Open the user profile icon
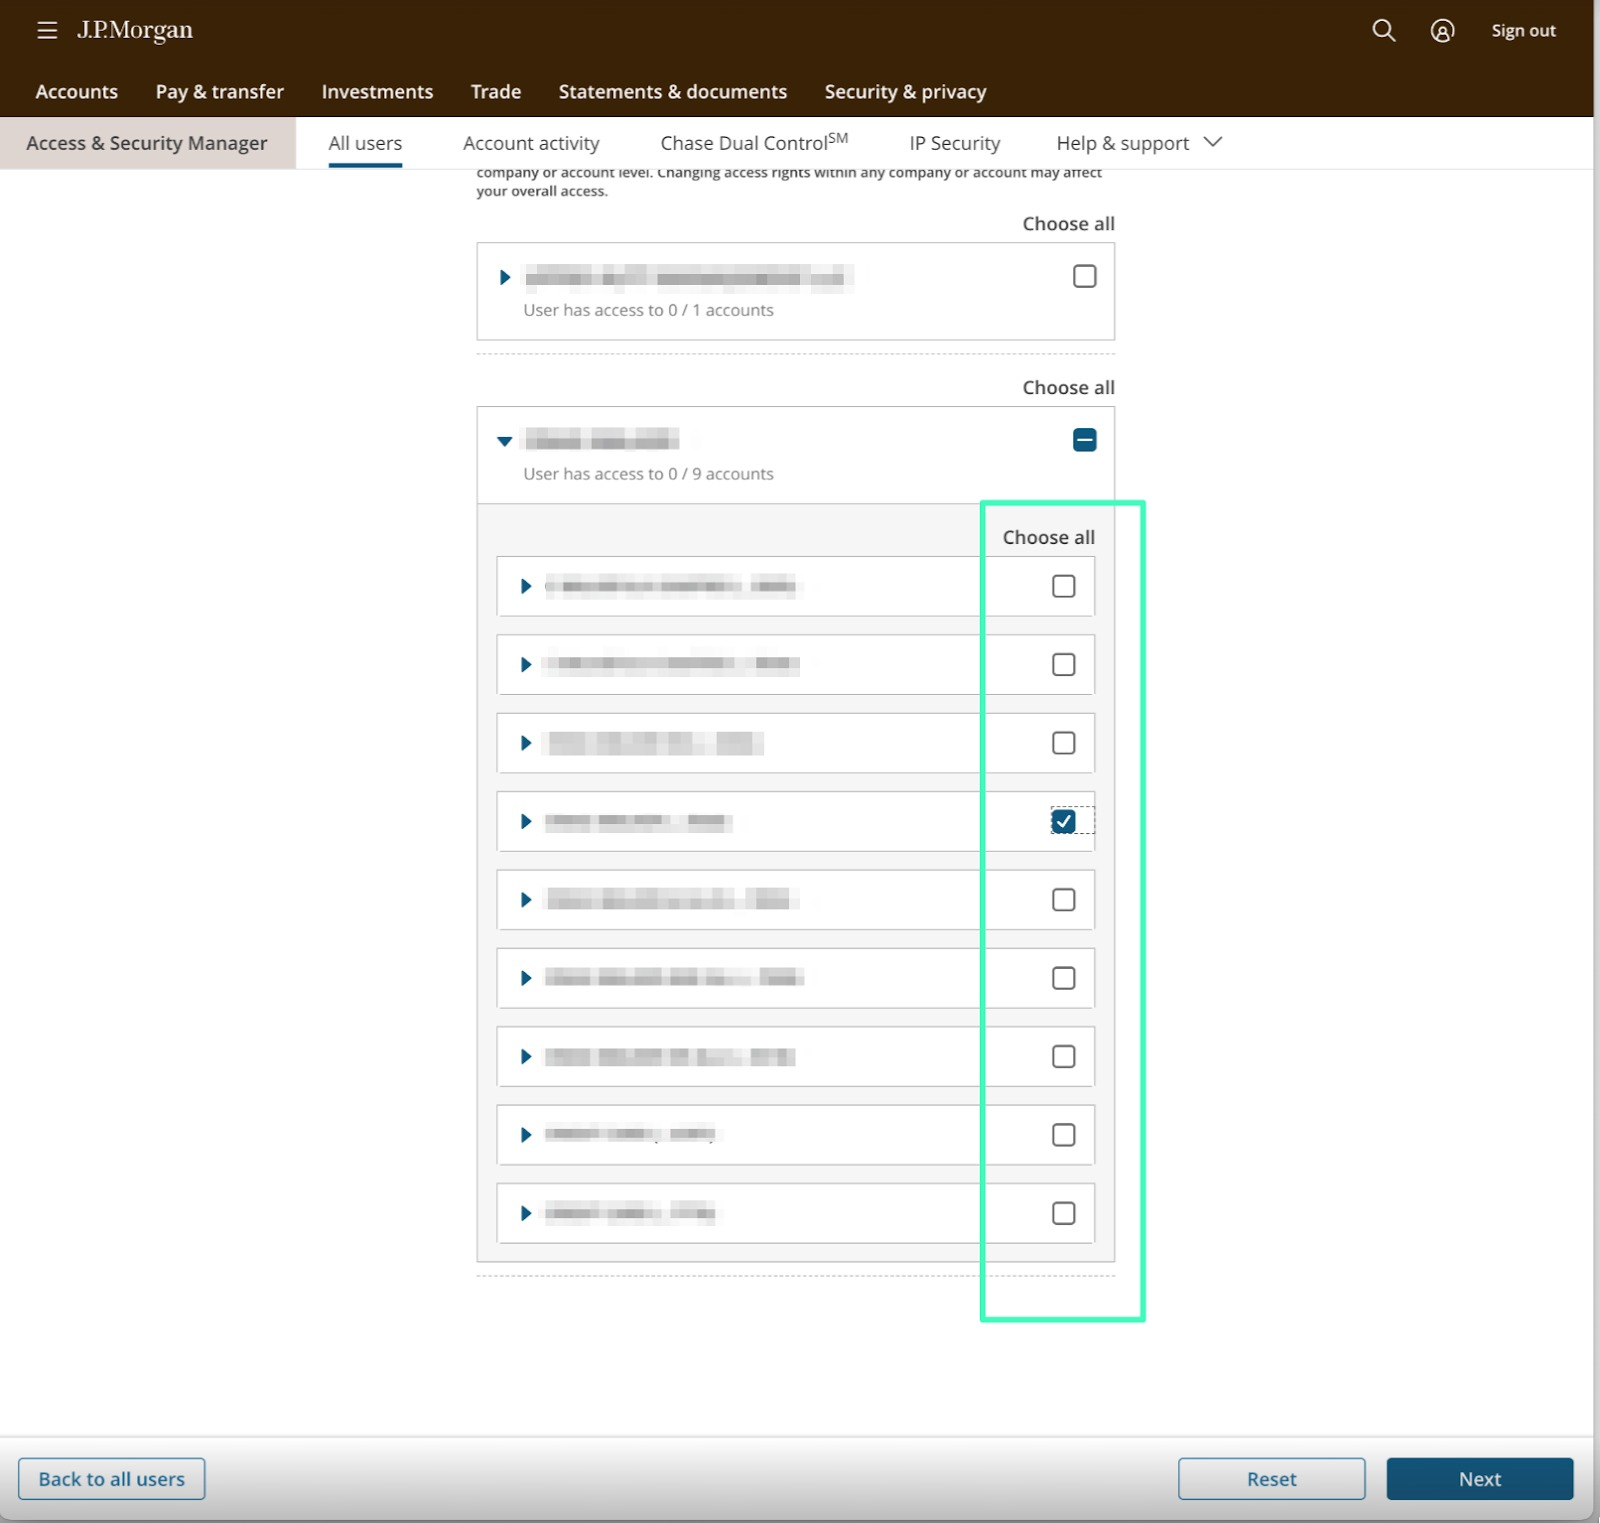Viewport: 1600px width, 1523px height. tap(1441, 31)
